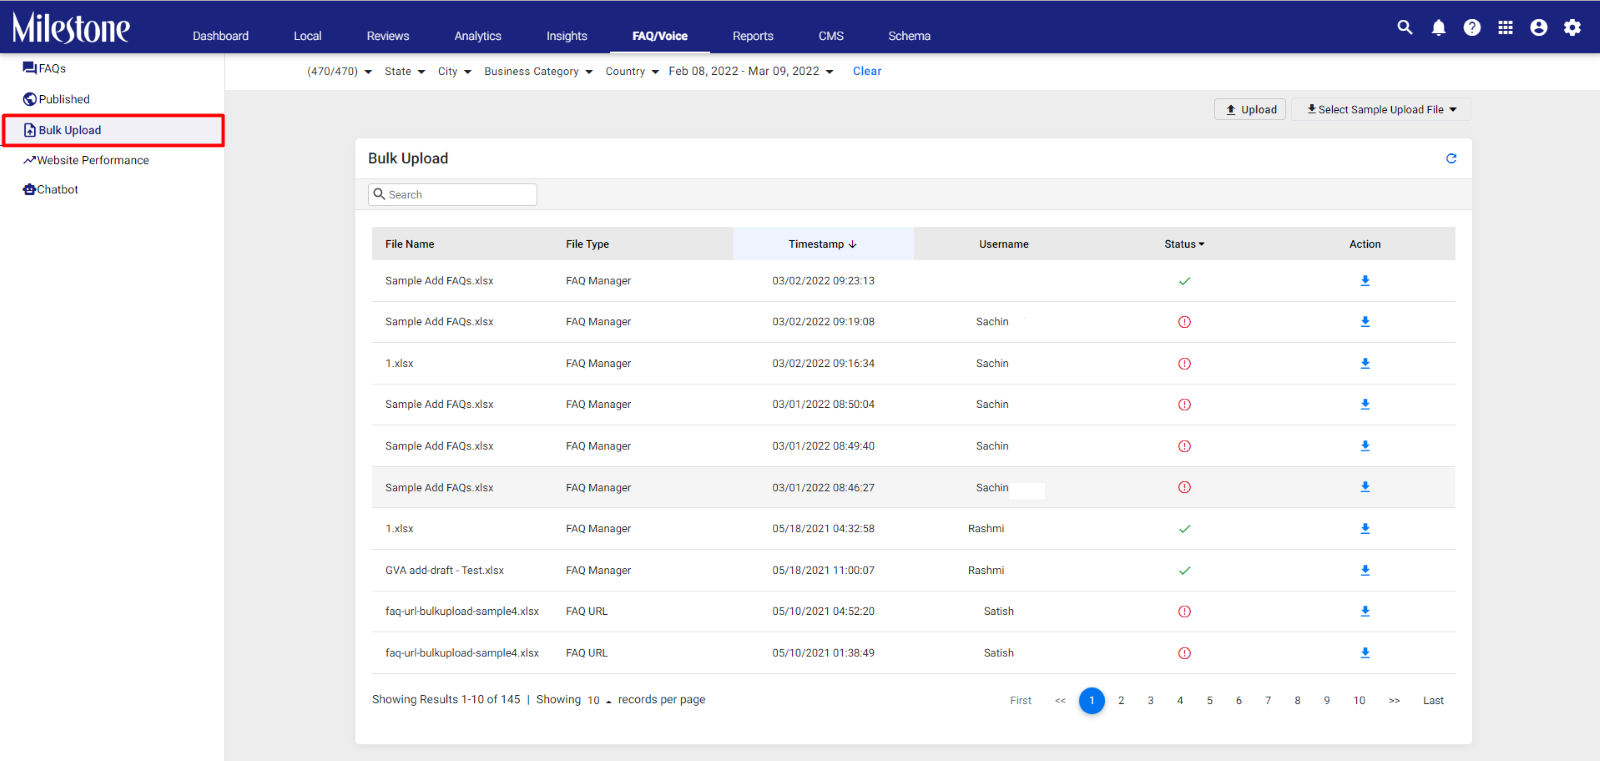
Task: Open FAQs in the sidebar
Action: [44, 69]
